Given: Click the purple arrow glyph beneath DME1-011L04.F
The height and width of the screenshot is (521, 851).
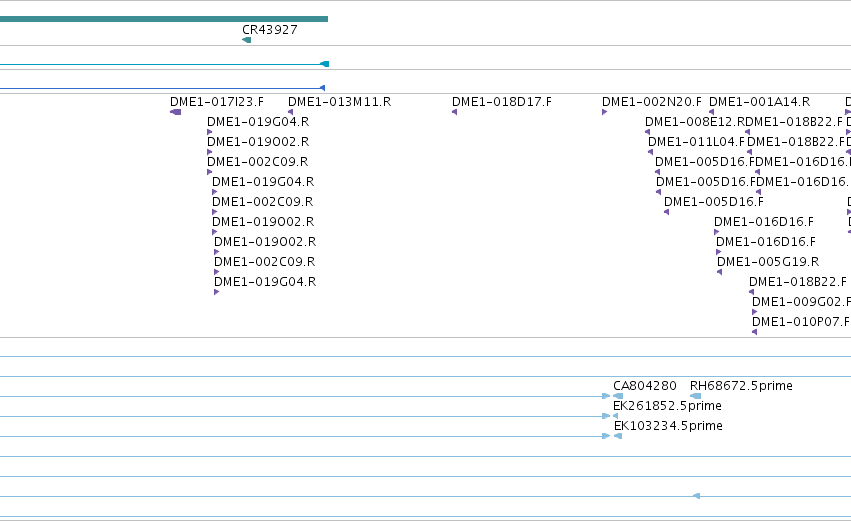Looking at the screenshot, I should pyautogui.click(x=651, y=153).
